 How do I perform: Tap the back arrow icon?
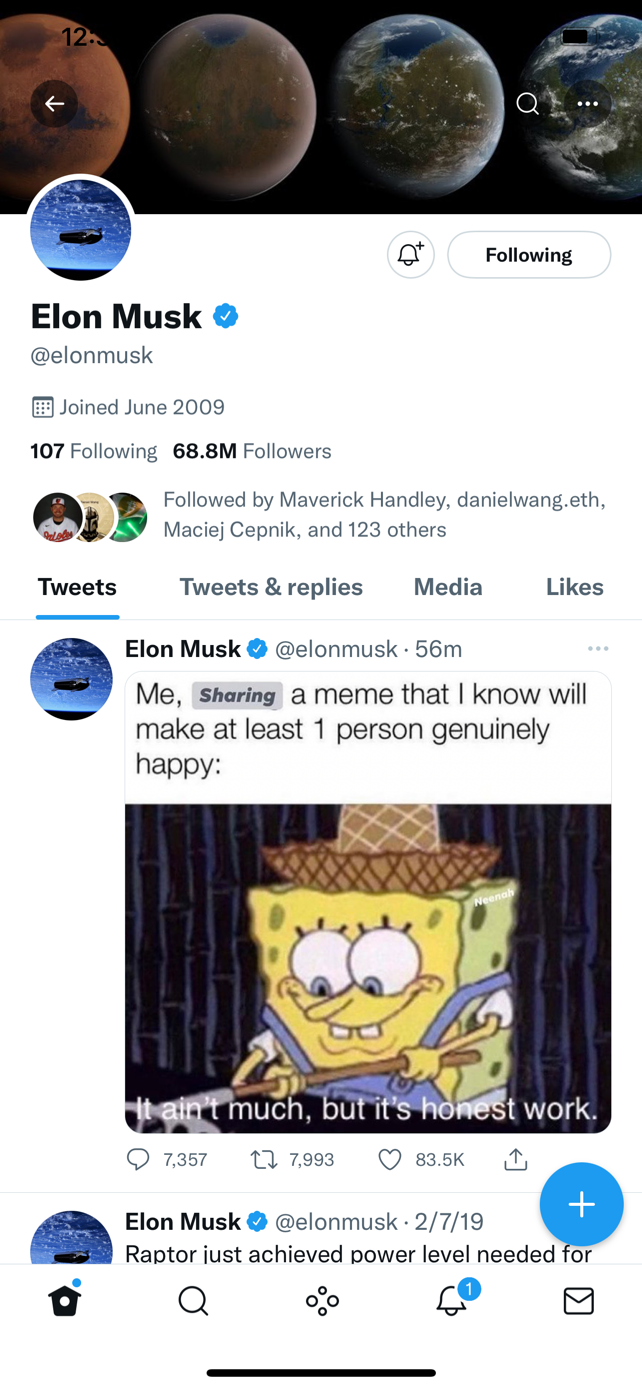click(x=54, y=104)
